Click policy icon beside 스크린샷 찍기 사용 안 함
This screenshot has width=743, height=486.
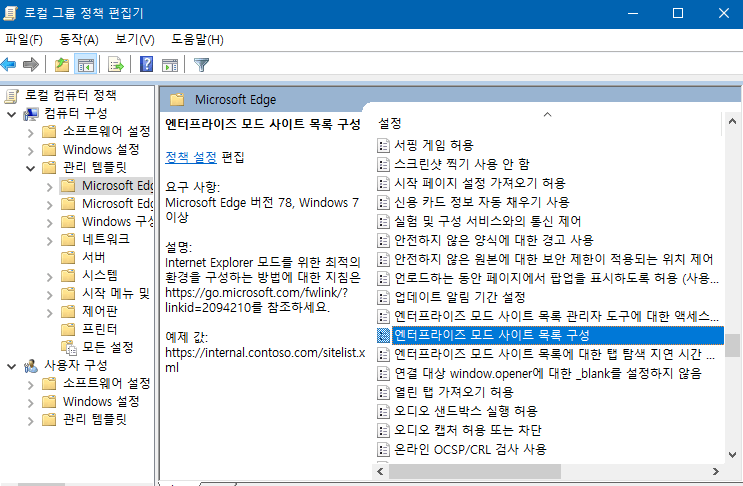pos(383,164)
